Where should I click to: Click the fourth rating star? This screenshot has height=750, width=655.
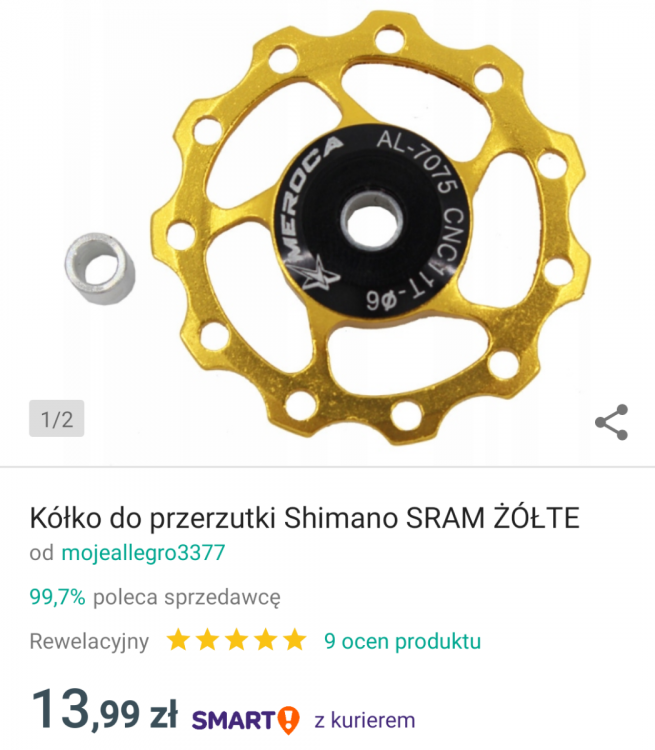[266, 640]
